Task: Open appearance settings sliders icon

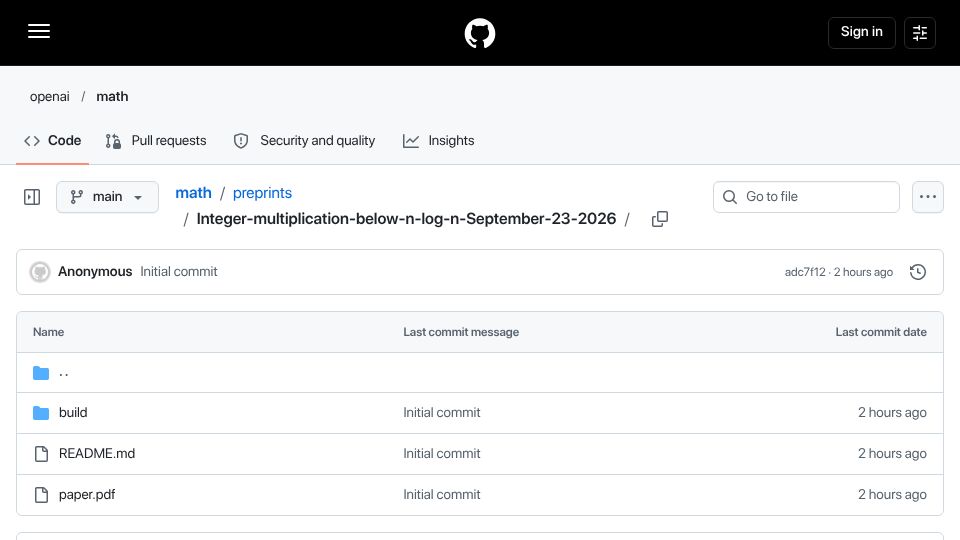Action: click(920, 32)
